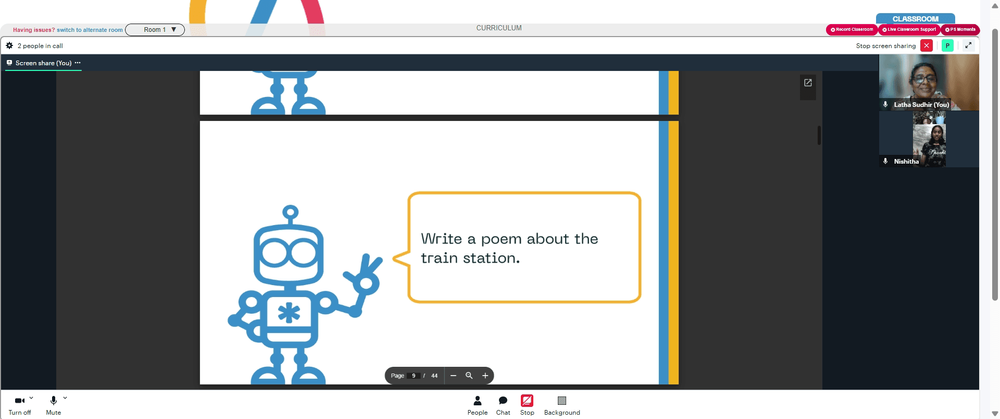Zoom in the PDF with plus

(x=485, y=376)
